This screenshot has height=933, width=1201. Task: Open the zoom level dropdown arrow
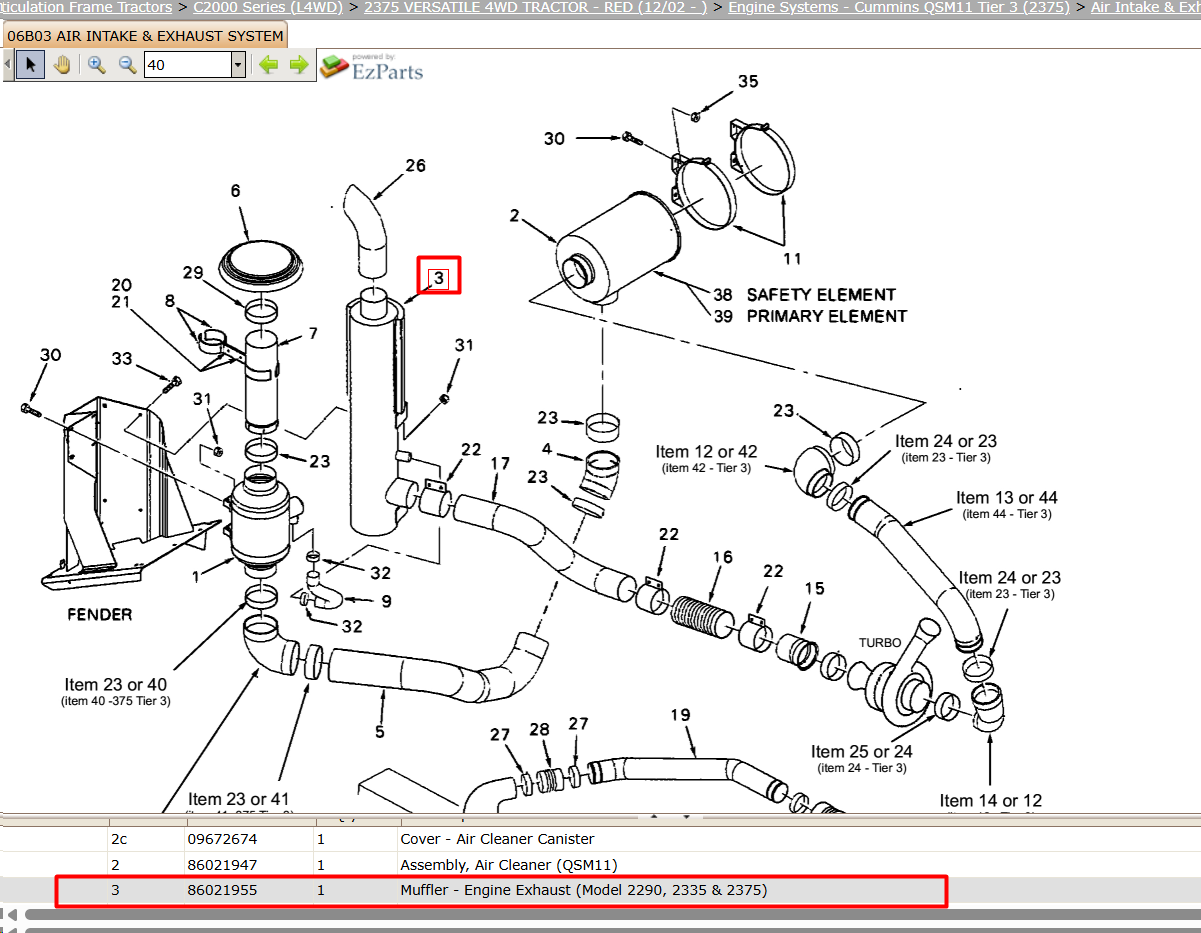238,65
